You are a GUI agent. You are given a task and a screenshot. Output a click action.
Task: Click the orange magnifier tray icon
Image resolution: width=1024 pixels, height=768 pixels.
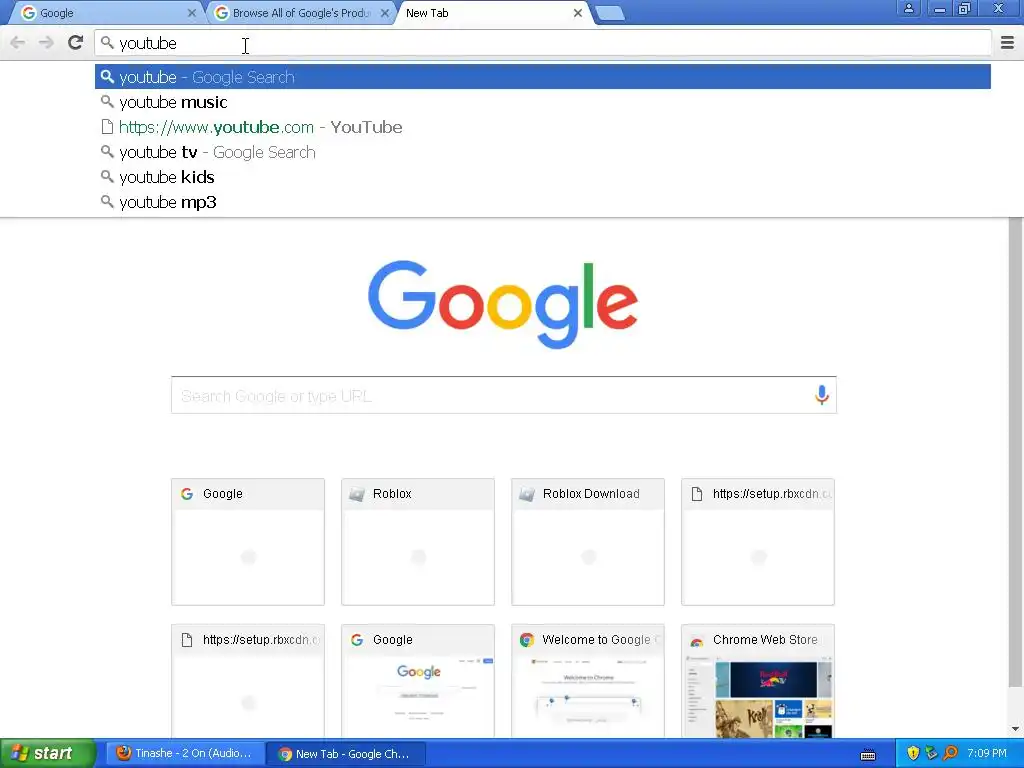click(x=950, y=754)
